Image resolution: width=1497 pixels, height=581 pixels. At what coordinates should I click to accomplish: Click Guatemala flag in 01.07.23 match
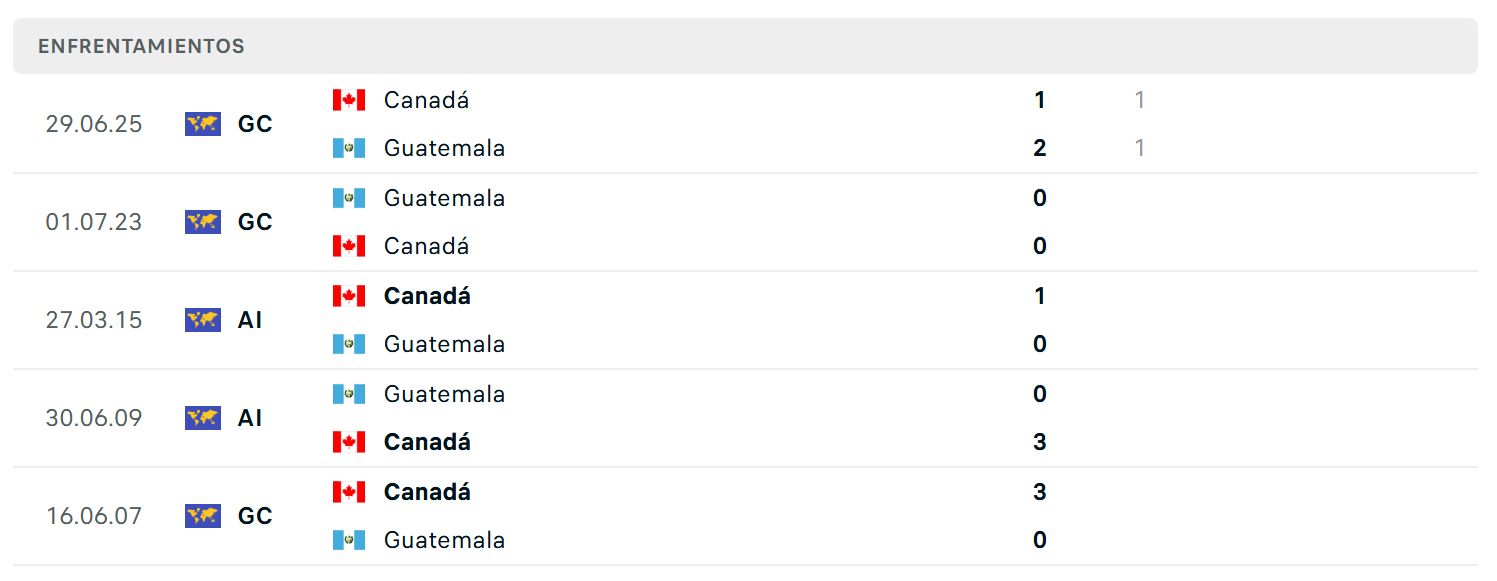click(x=349, y=198)
